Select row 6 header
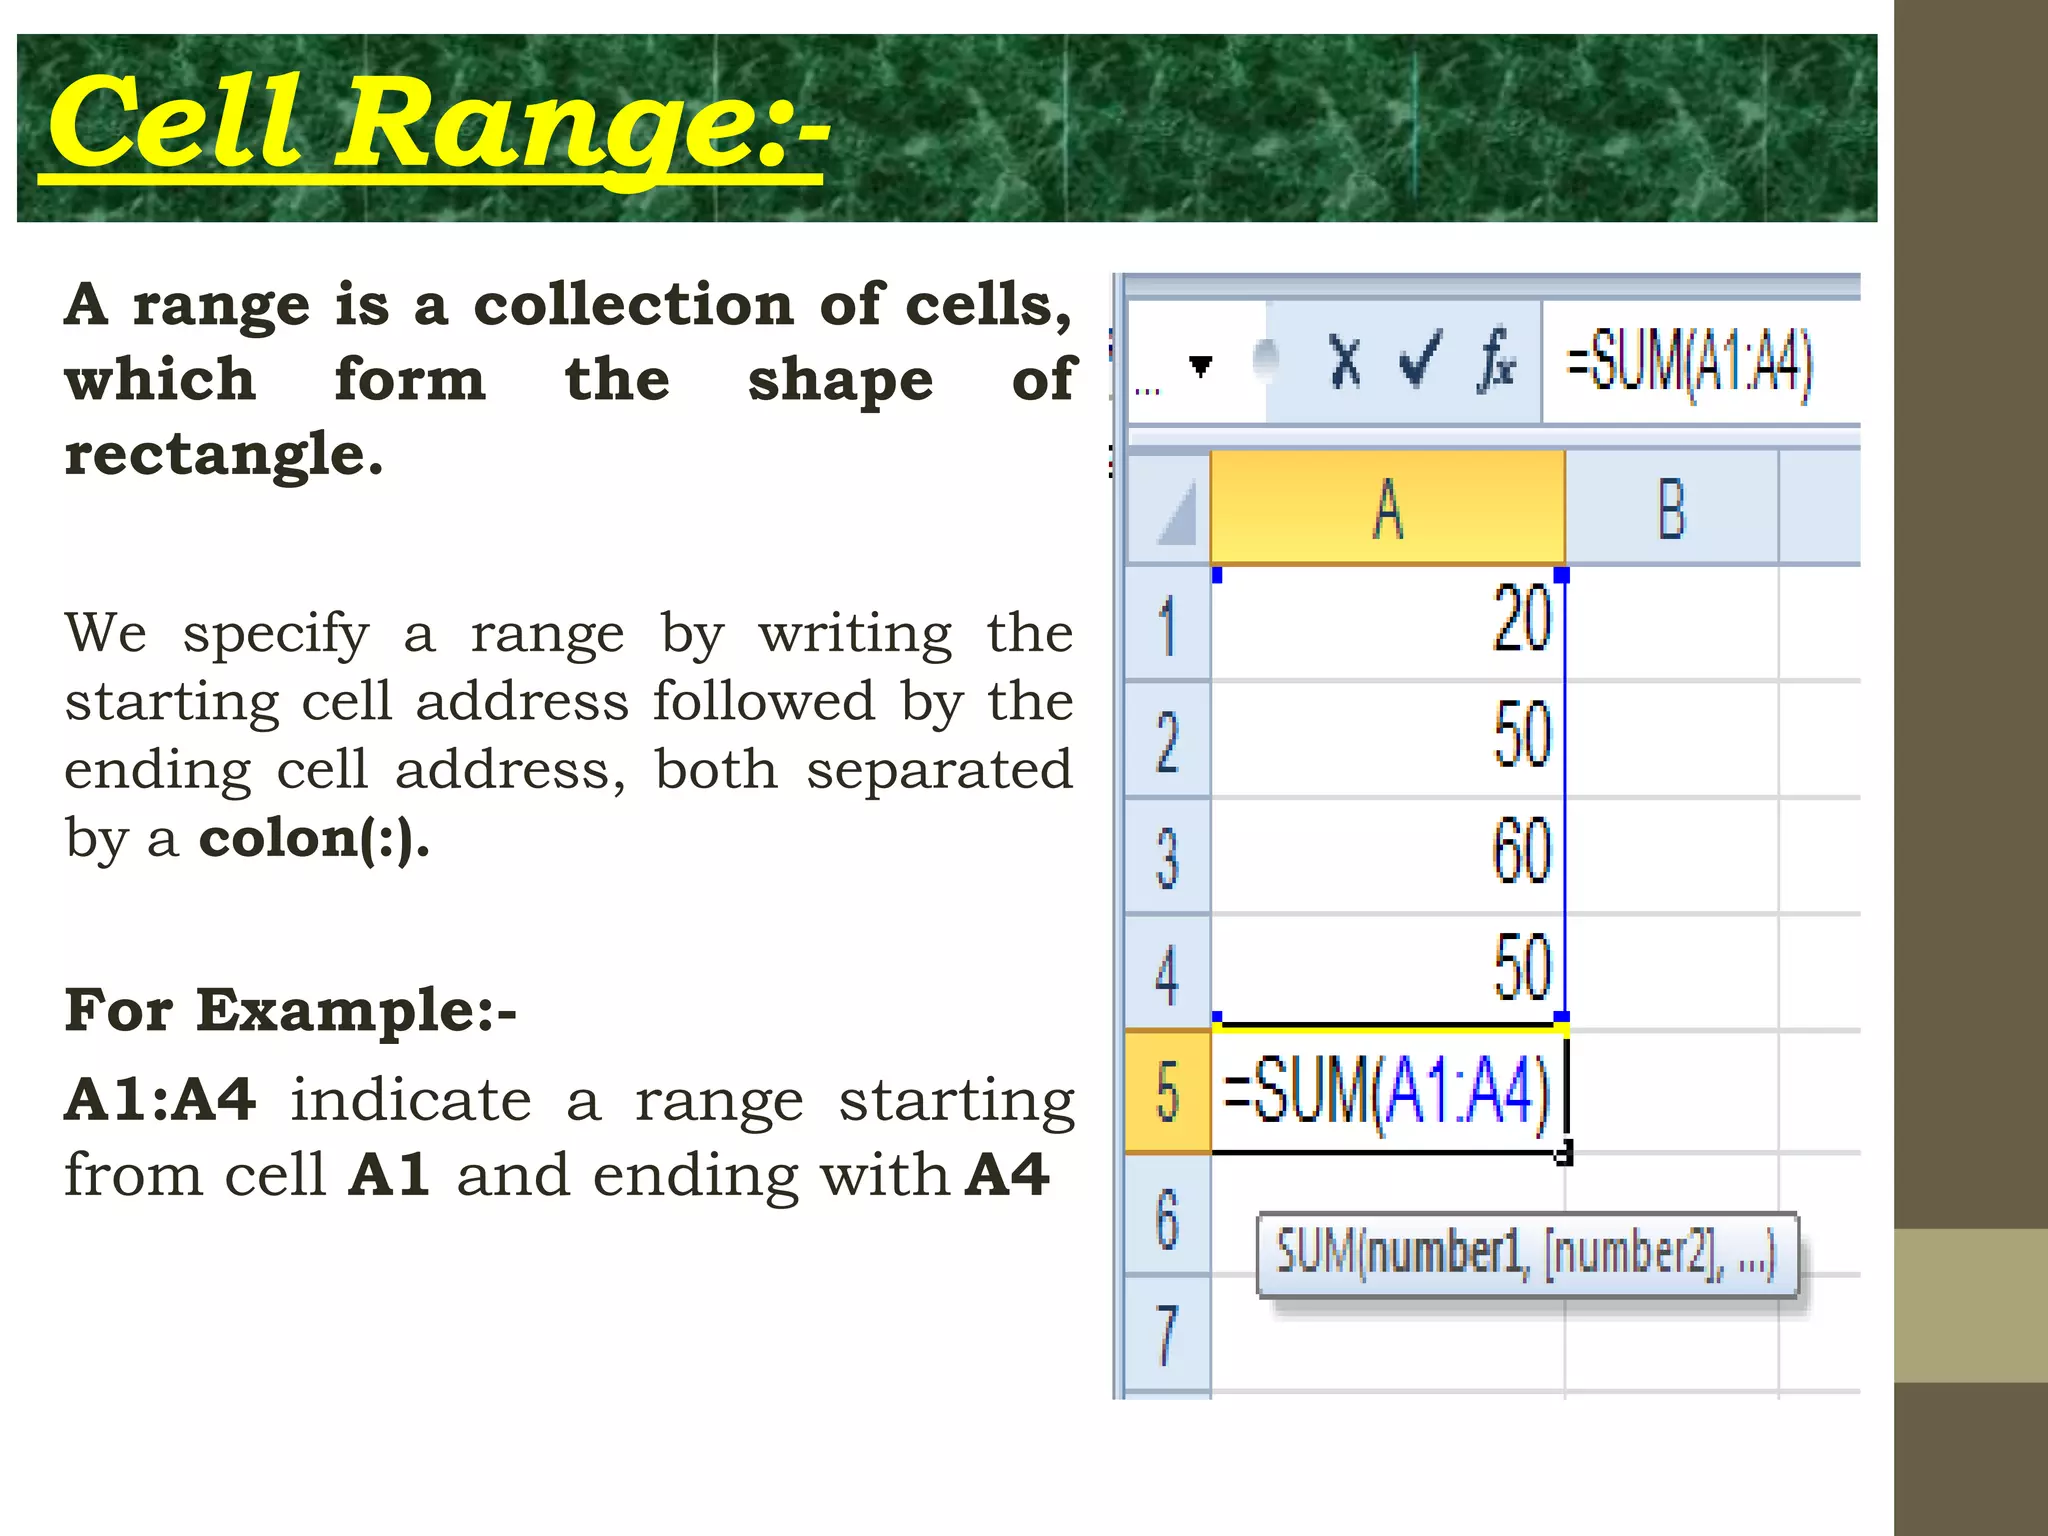 tap(1167, 1215)
